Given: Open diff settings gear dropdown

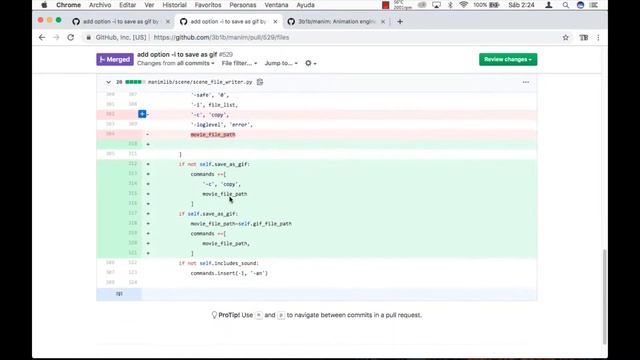Looking at the screenshot, I should (311, 63).
